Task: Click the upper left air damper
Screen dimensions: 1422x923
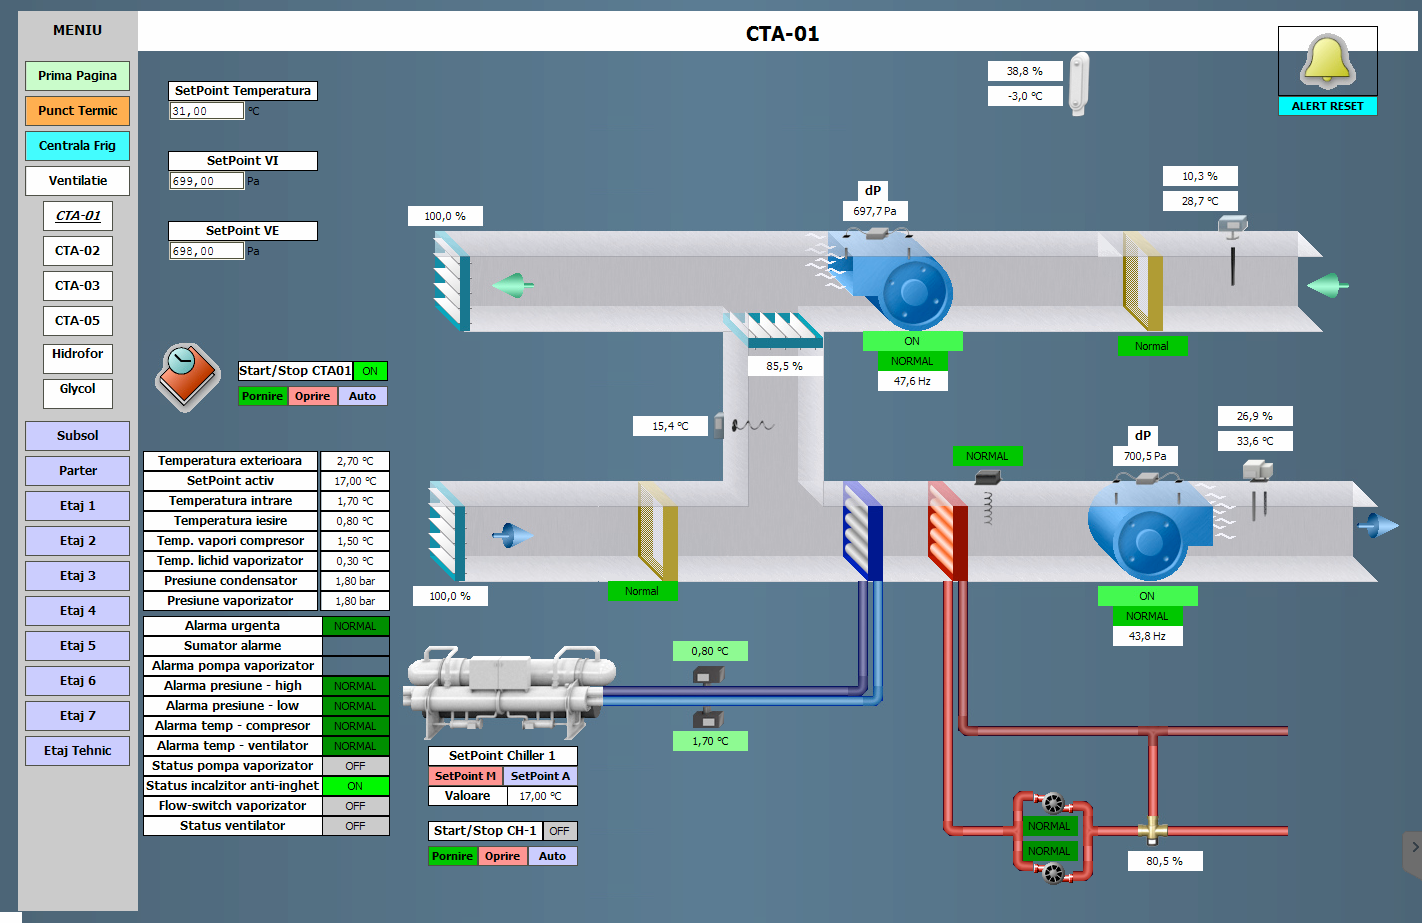Action: pyautogui.click(x=451, y=281)
